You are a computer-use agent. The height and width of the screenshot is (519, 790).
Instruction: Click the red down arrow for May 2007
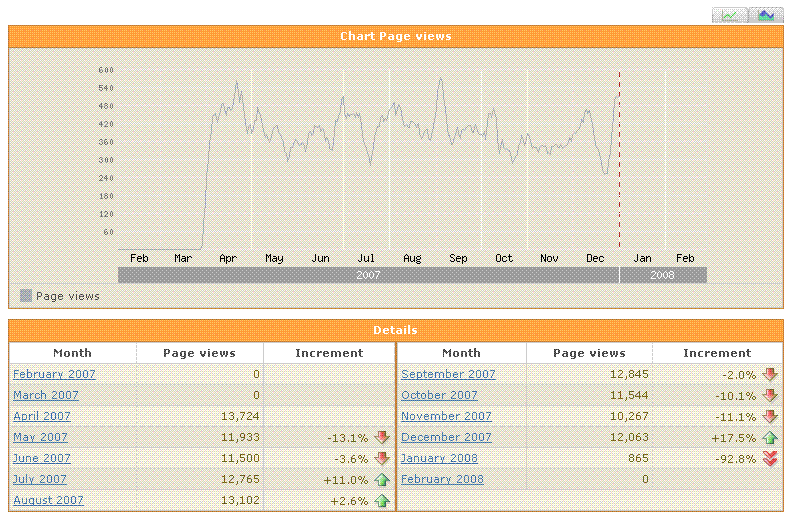[381, 438]
